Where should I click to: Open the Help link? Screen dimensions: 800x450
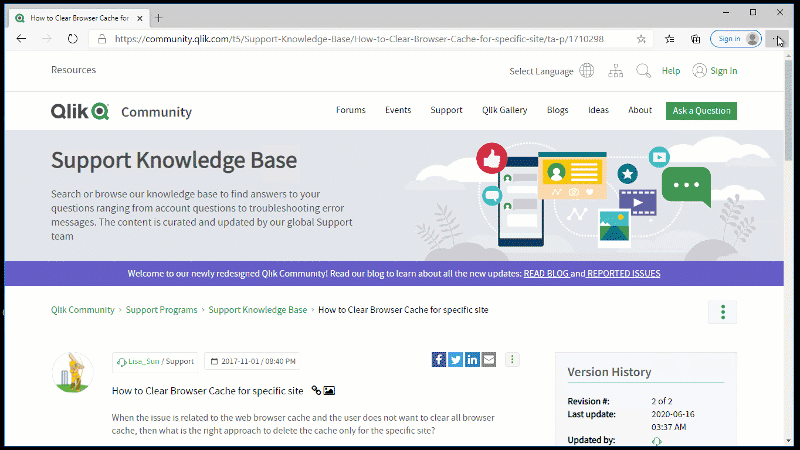click(671, 71)
